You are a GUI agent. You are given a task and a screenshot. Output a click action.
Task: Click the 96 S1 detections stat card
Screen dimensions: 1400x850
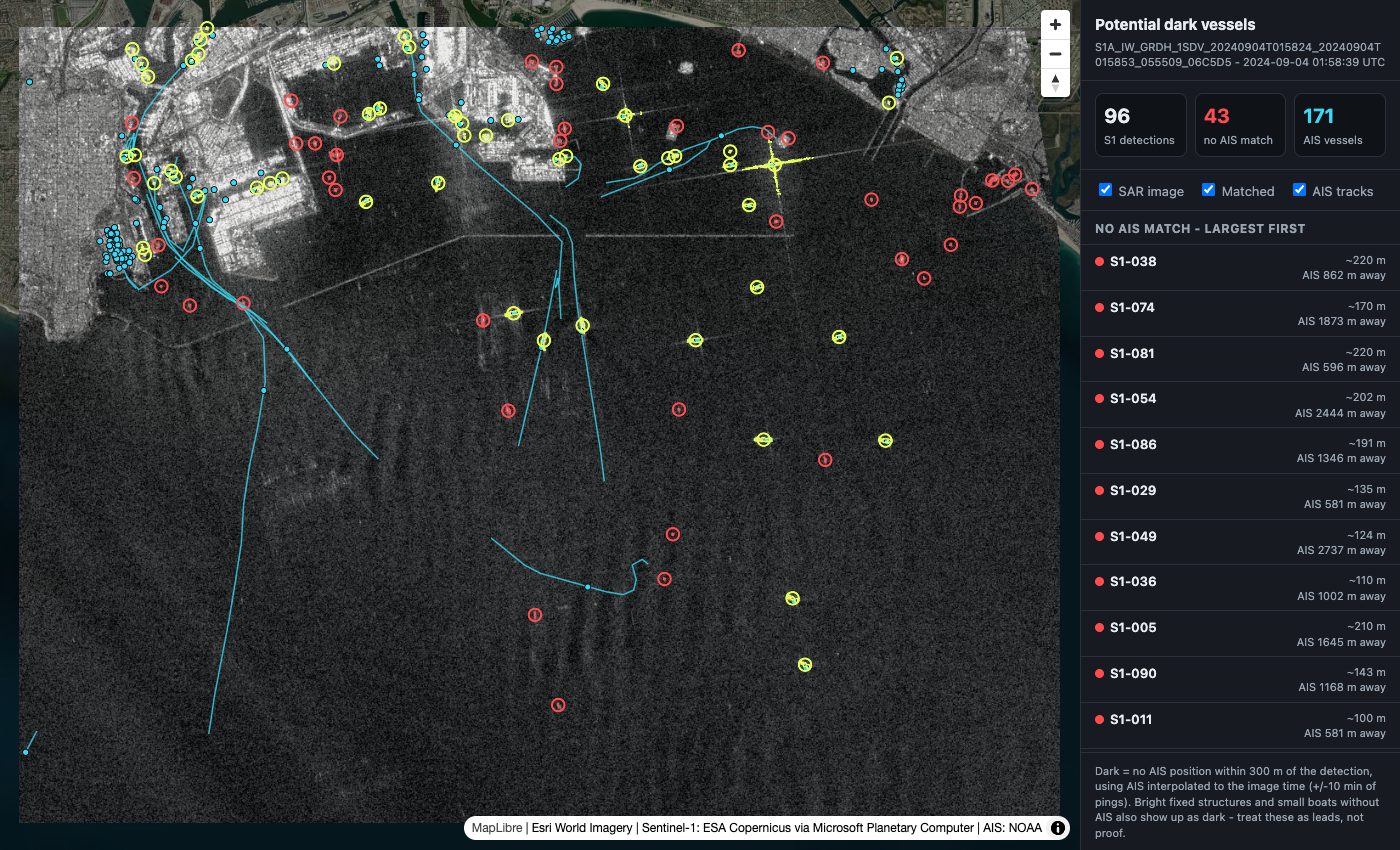1141,125
